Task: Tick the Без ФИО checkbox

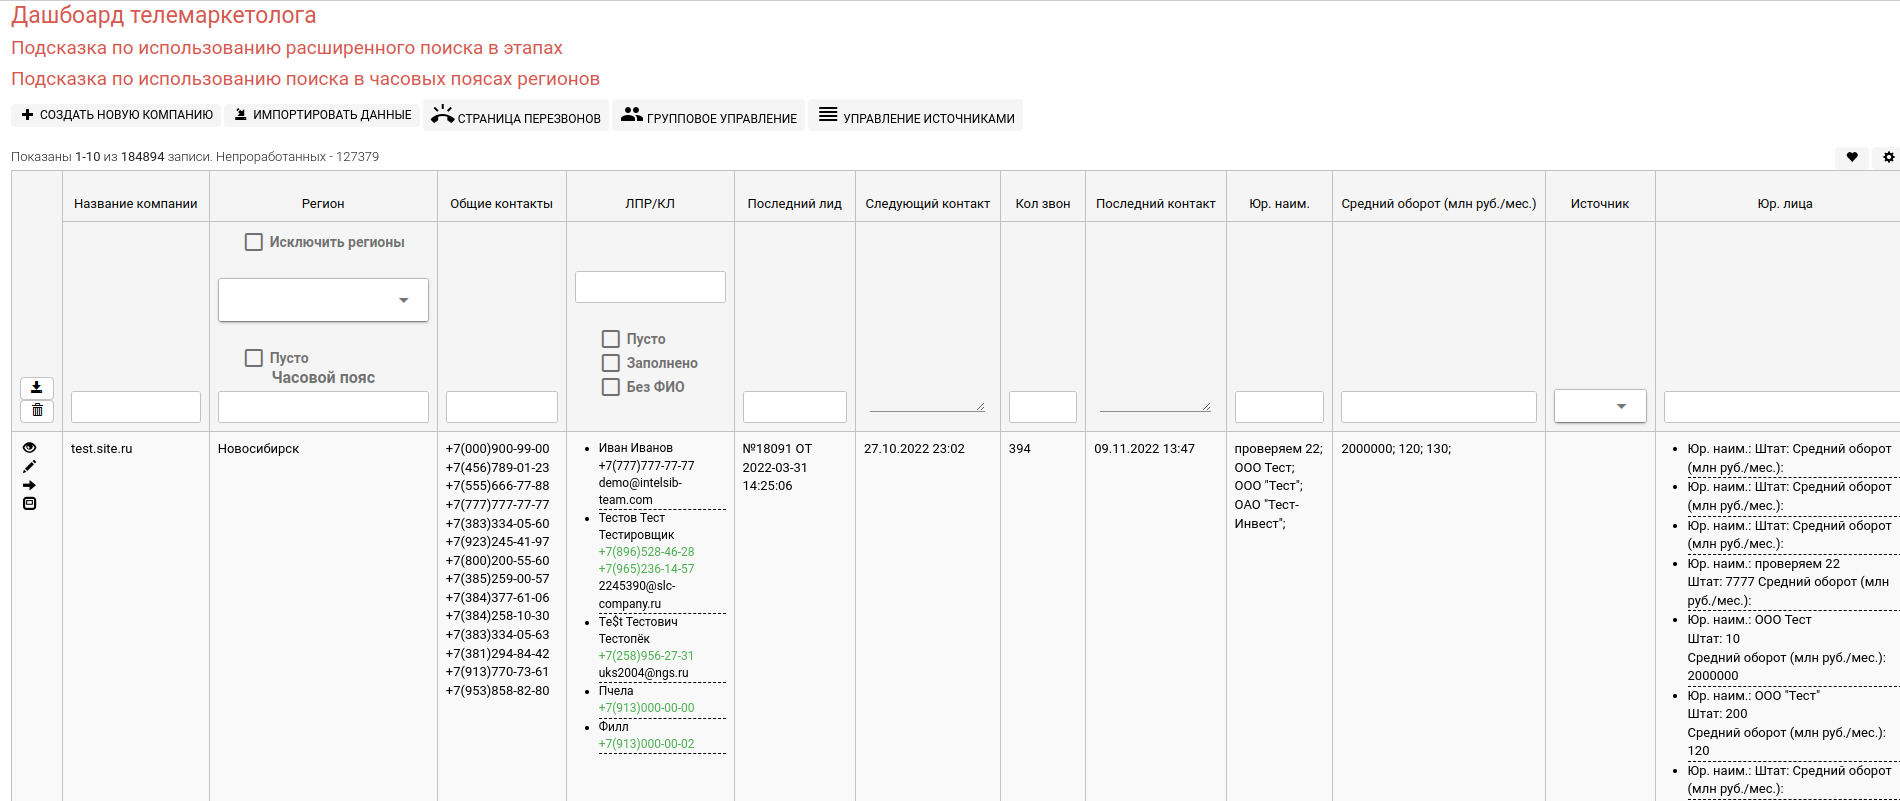Action: [611, 387]
